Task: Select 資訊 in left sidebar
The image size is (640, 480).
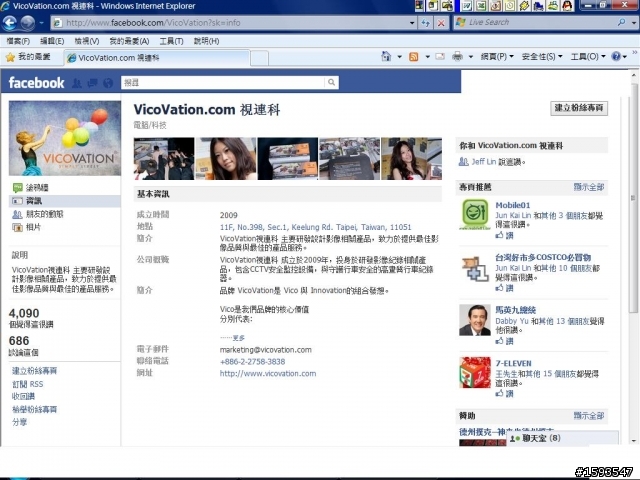Action: click(x=65, y=201)
